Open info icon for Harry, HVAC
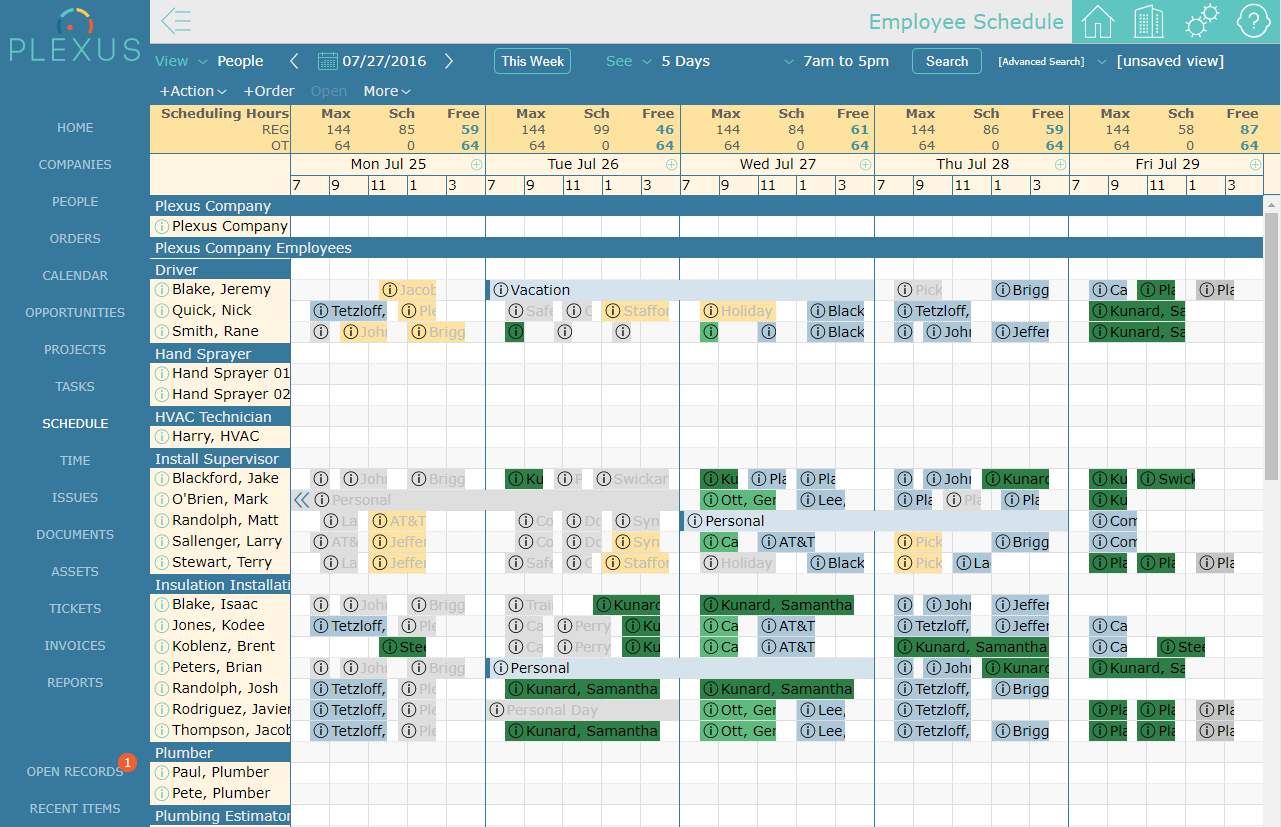The width and height of the screenshot is (1281, 827). click(x=162, y=436)
